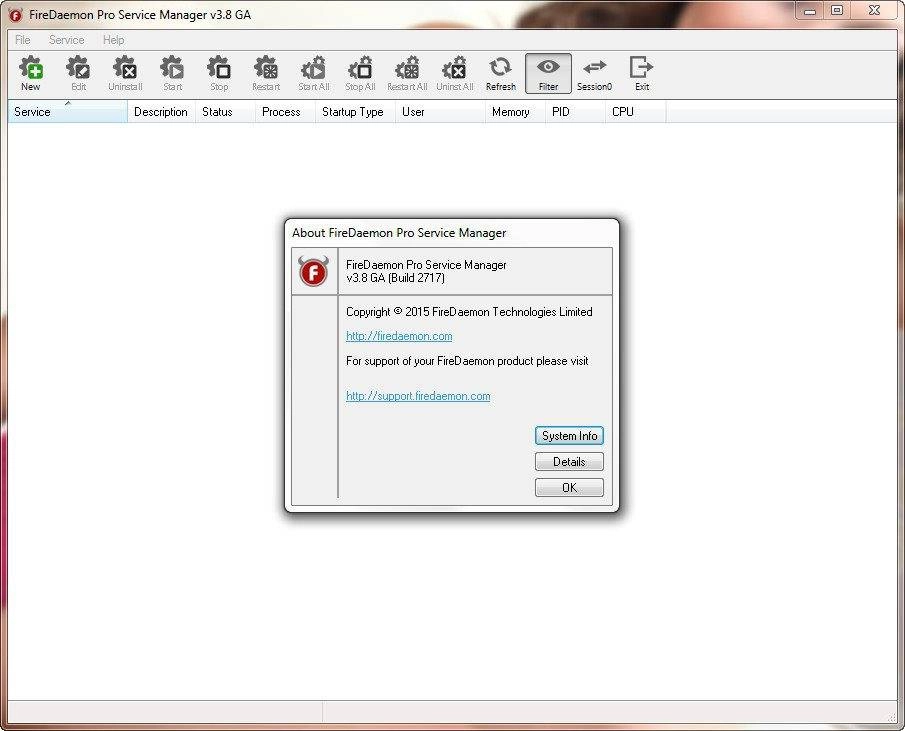This screenshot has height=731, width=905.
Task: Click the Start All services icon
Action: [x=313, y=73]
